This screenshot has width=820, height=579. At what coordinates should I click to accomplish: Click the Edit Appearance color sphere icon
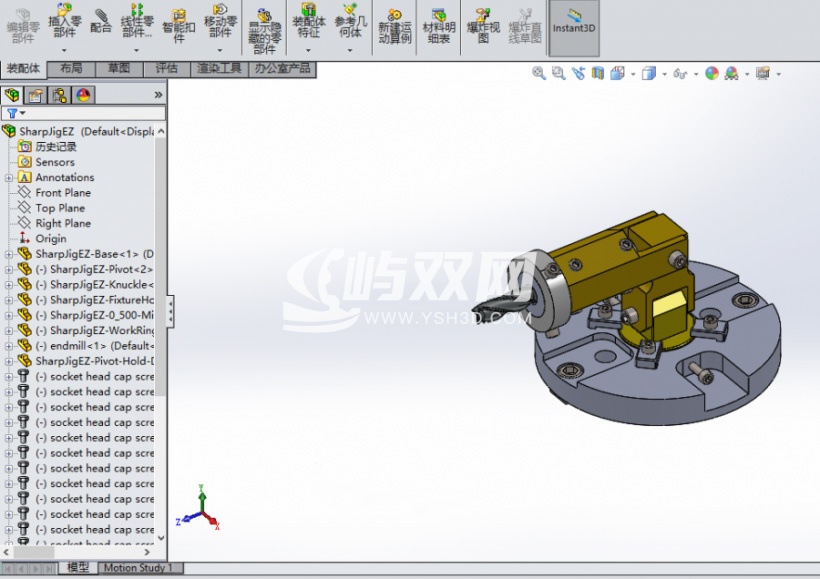[711, 73]
